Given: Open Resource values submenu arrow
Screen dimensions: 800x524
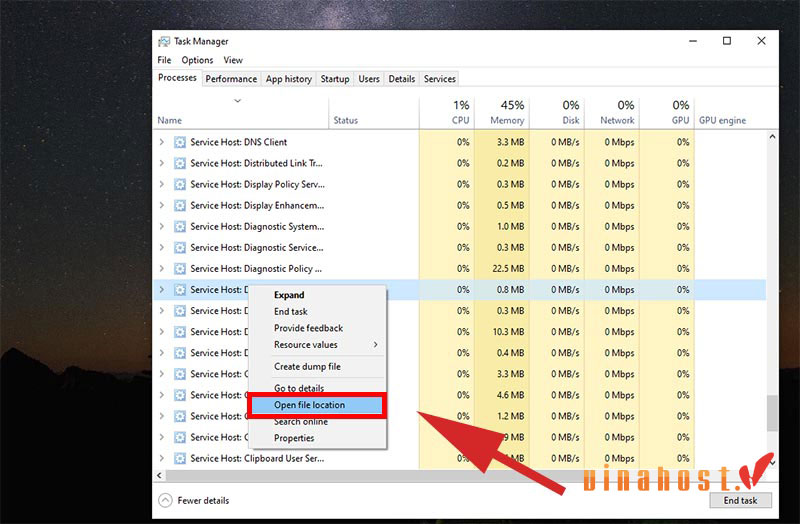Looking at the screenshot, I should [376, 345].
